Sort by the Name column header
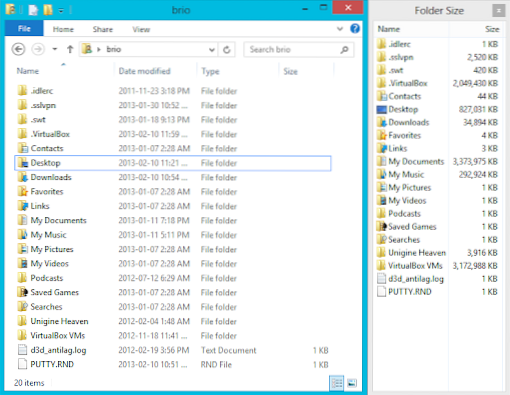Viewport: 510px width, 395px height. pos(28,71)
